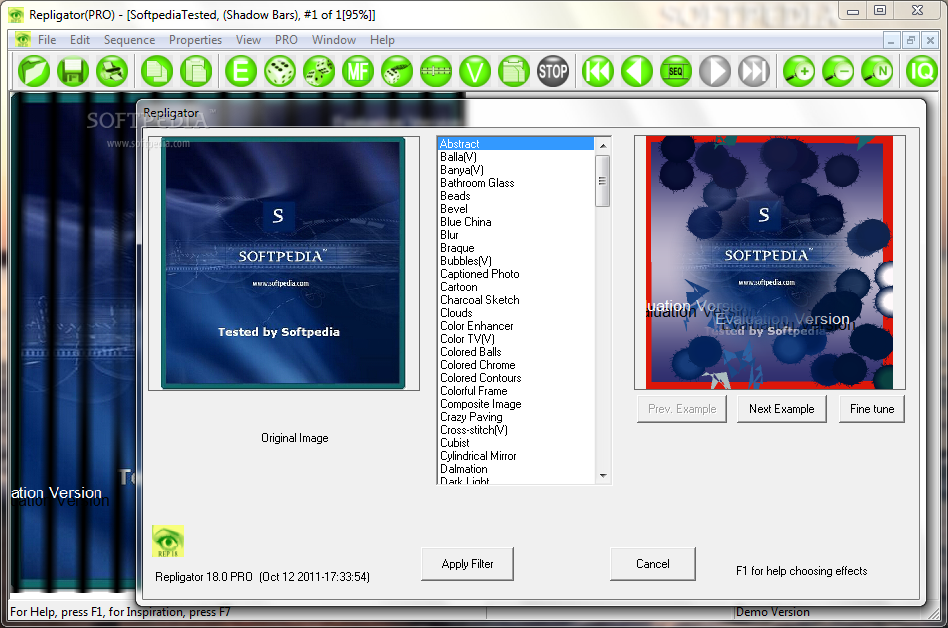Click the ruler-like toolbar icon
948x628 pixels.
click(436, 71)
